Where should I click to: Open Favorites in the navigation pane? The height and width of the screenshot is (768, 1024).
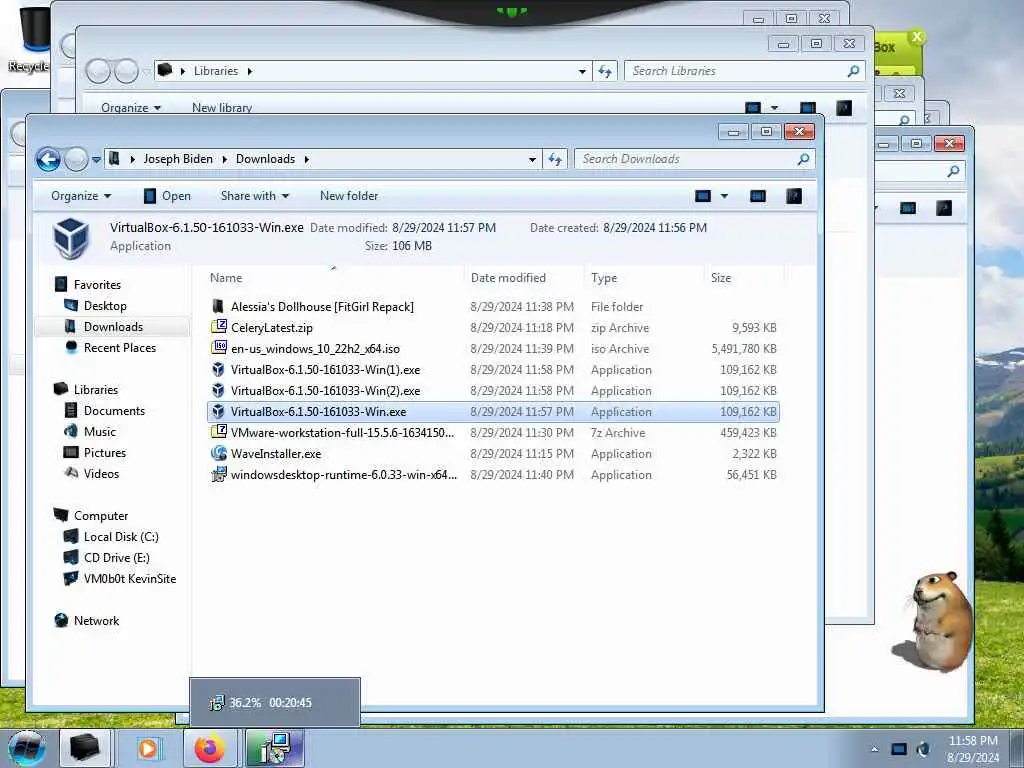click(97, 285)
